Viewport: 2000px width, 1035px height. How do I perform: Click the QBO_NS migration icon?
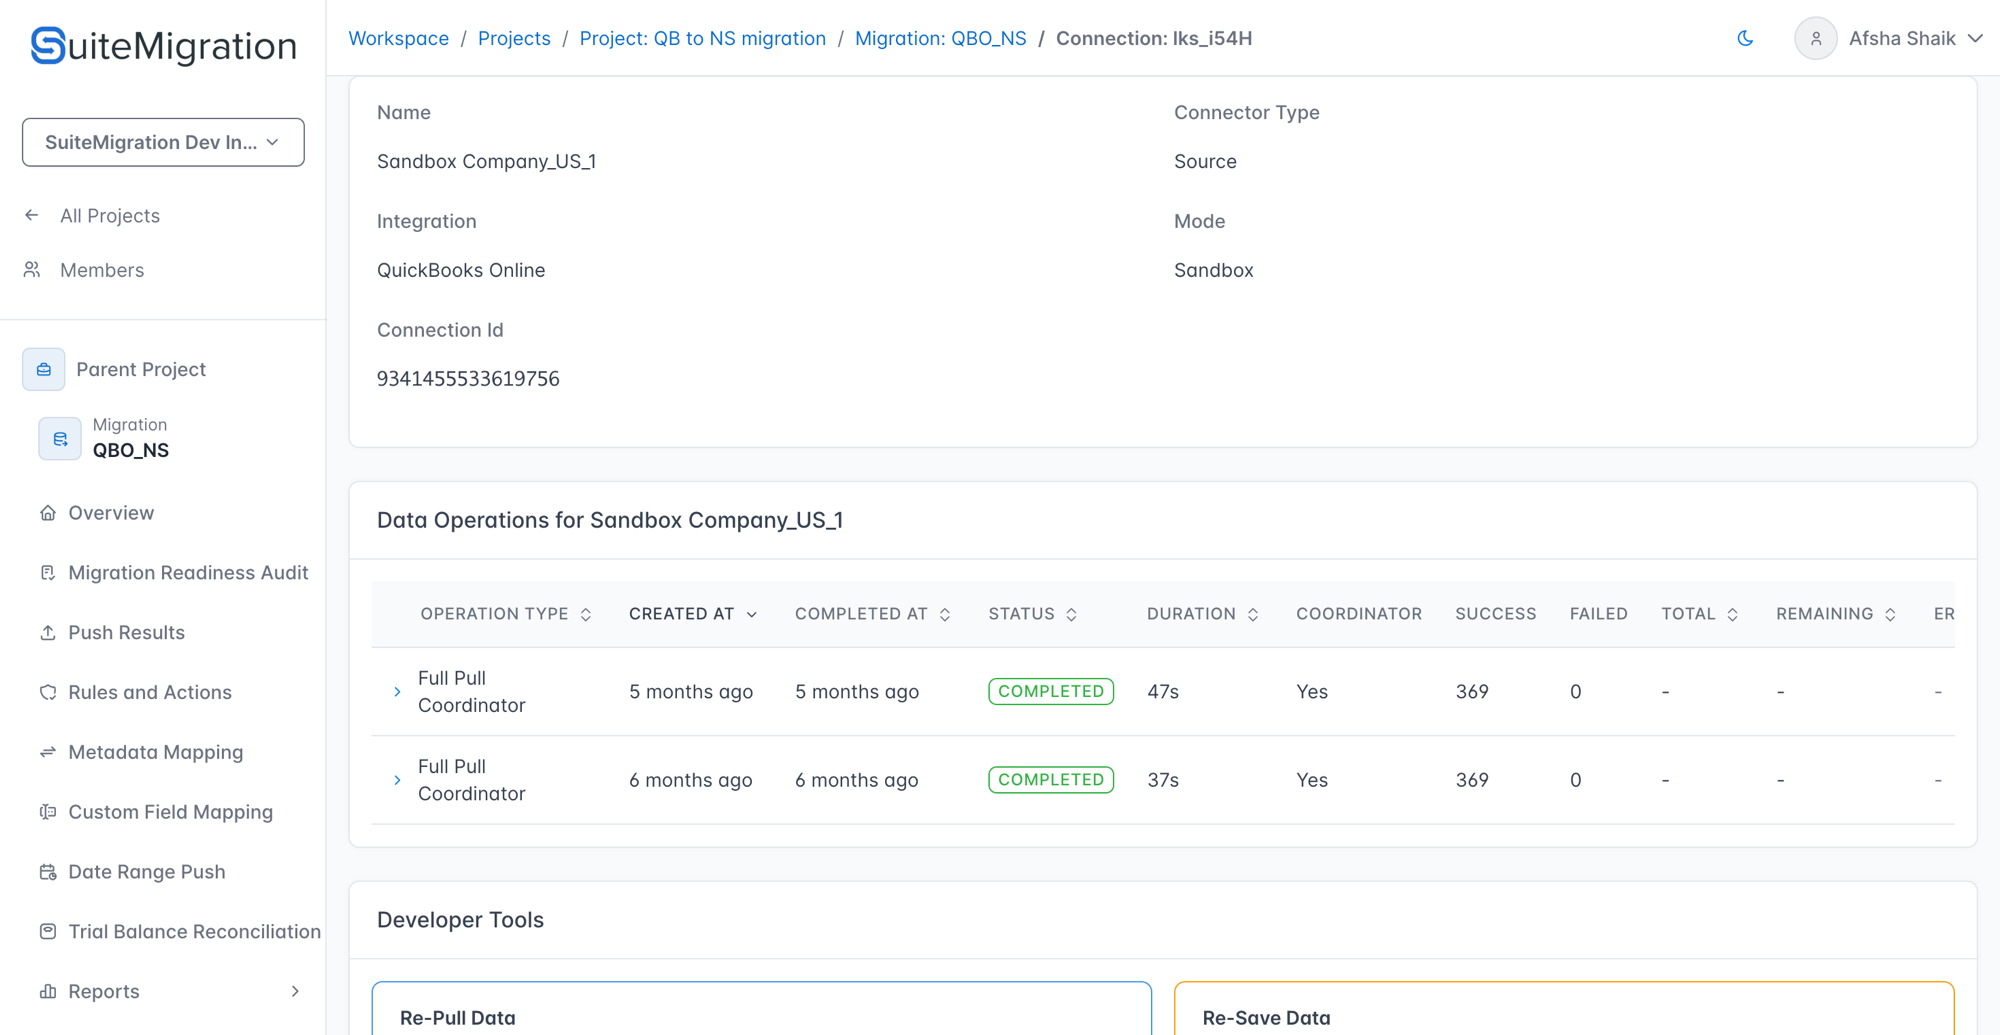tap(60, 438)
